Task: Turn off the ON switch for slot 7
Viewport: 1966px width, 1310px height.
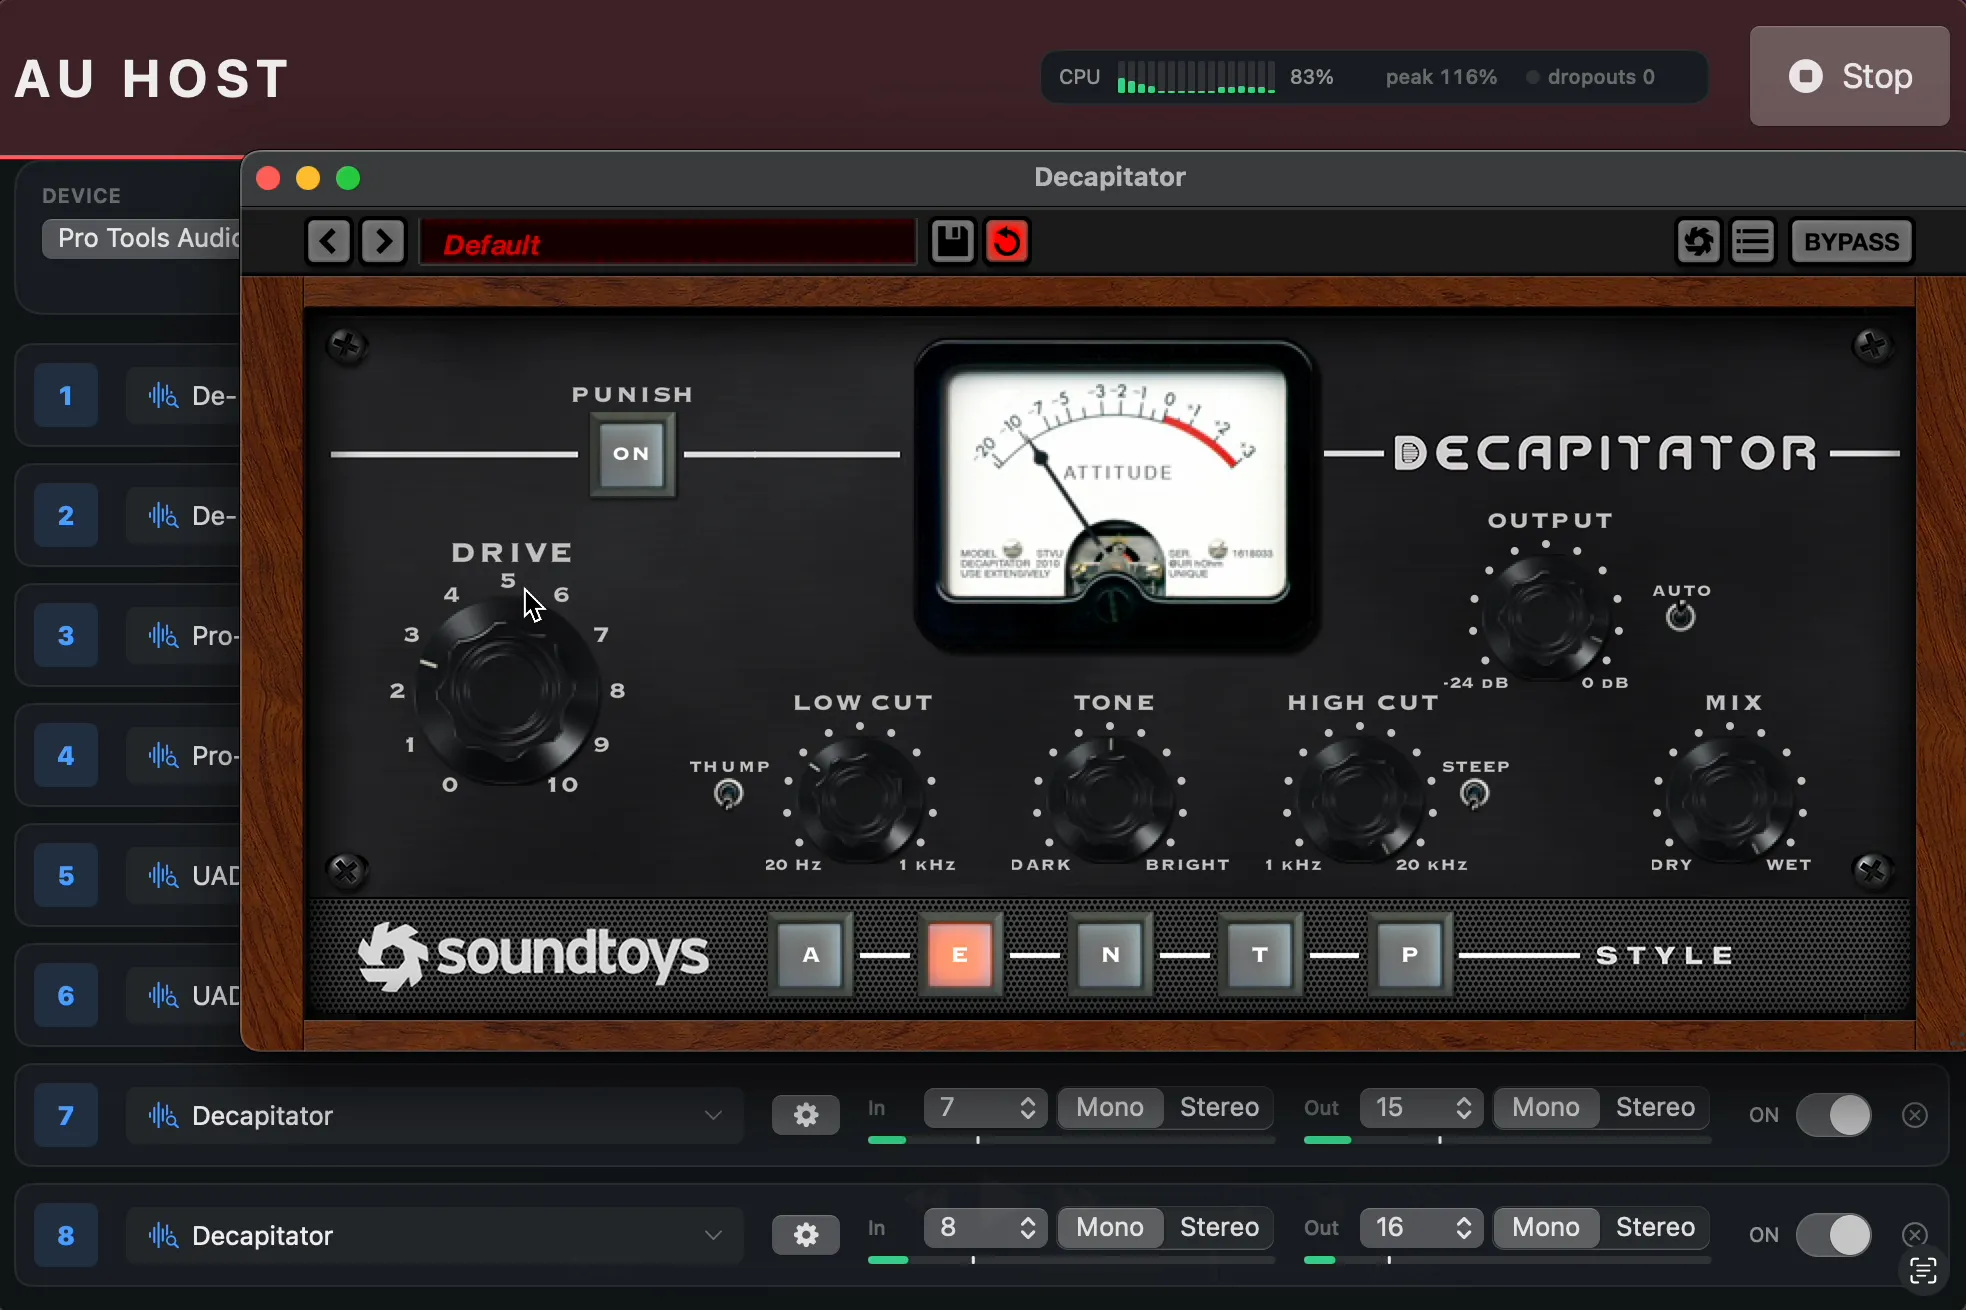Action: pyautogui.click(x=1834, y=1115)
